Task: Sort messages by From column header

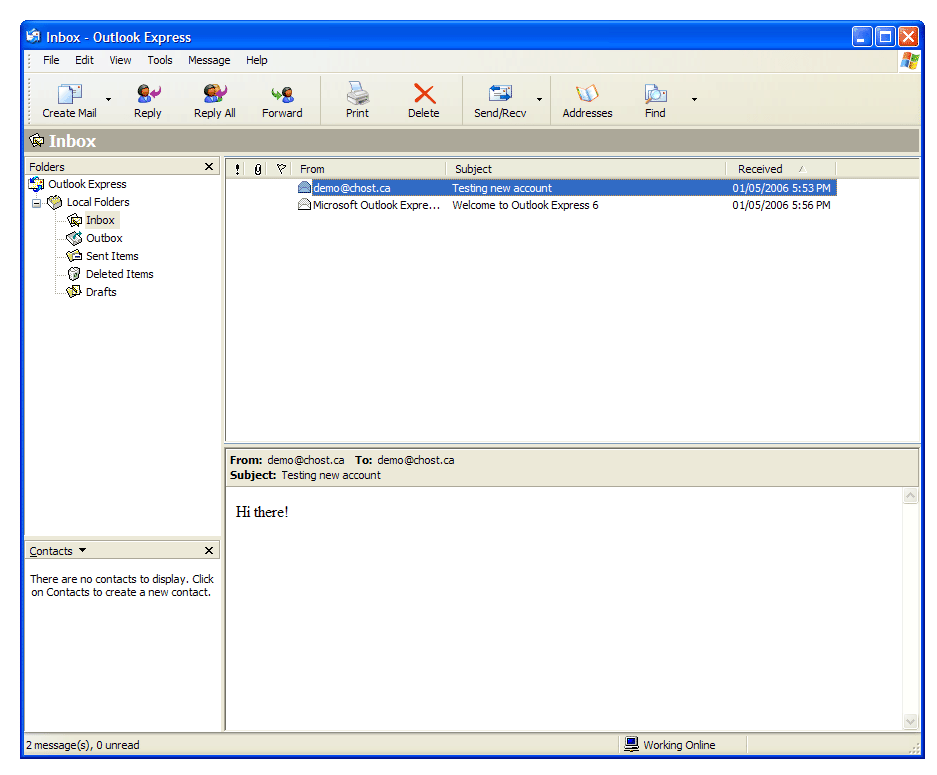Action: (x=369, y=169)
